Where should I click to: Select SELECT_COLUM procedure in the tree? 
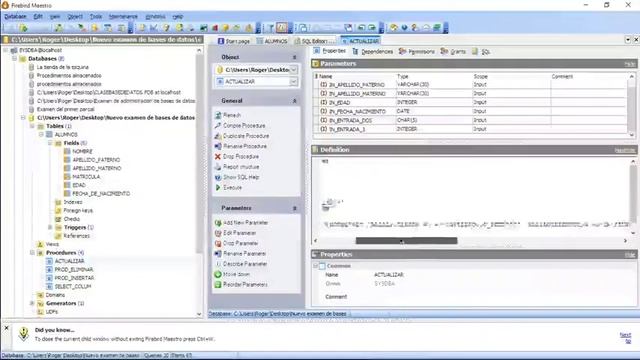click(x=73, y=287)
